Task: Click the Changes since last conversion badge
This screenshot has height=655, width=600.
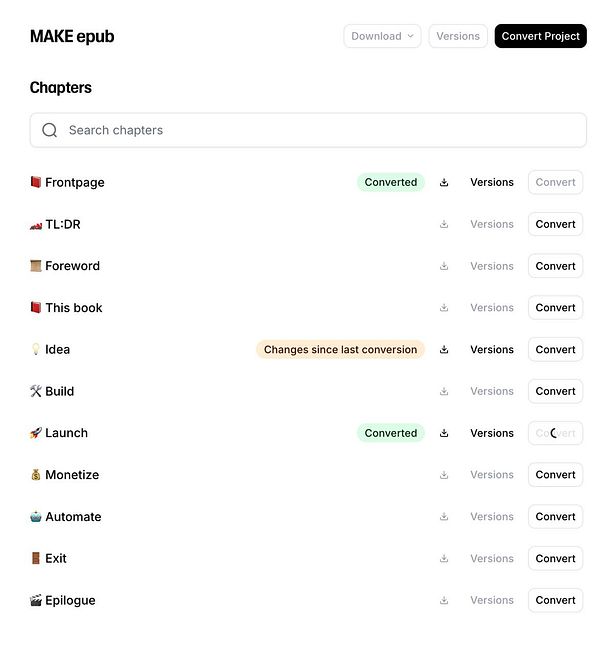Action: point(340,350)
